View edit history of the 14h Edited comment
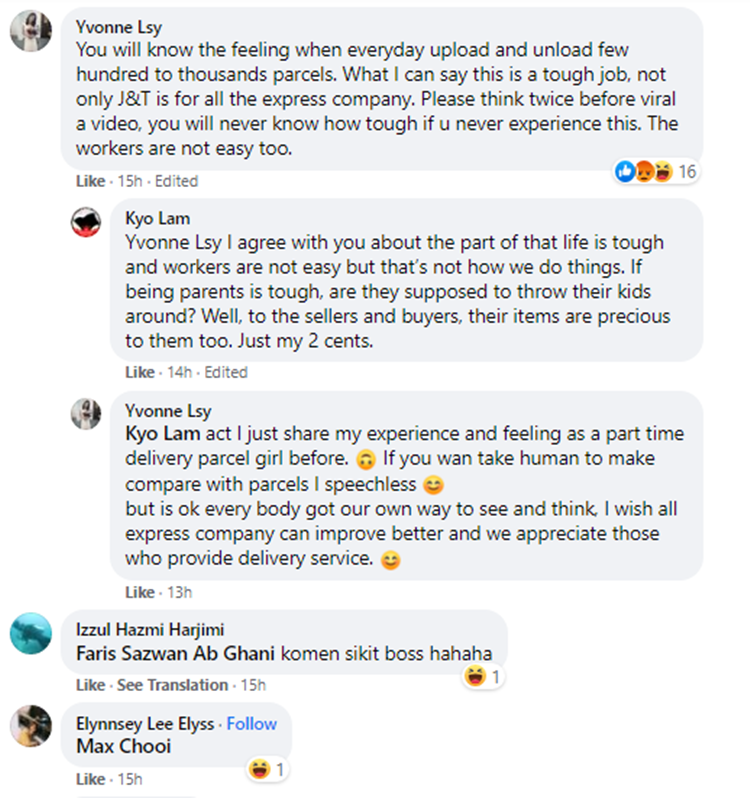This screenshot has height=798, width=750. point(226,372)
